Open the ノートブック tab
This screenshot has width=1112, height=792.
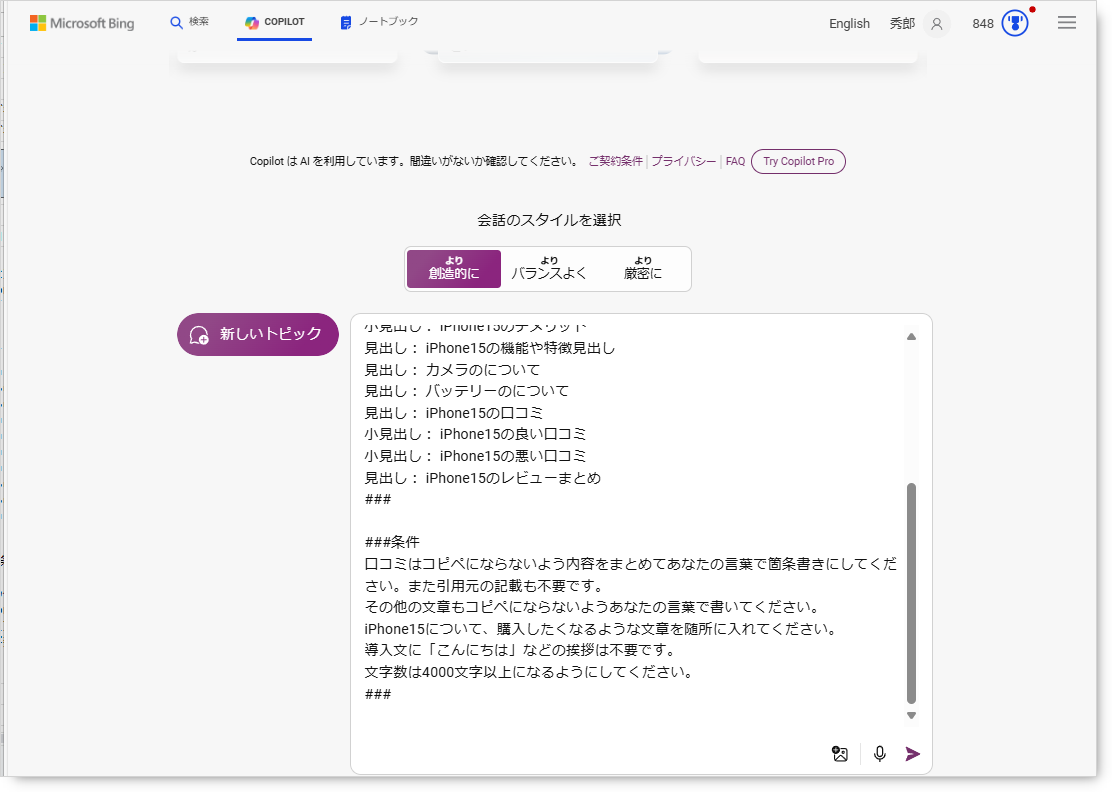pos(379,22)
